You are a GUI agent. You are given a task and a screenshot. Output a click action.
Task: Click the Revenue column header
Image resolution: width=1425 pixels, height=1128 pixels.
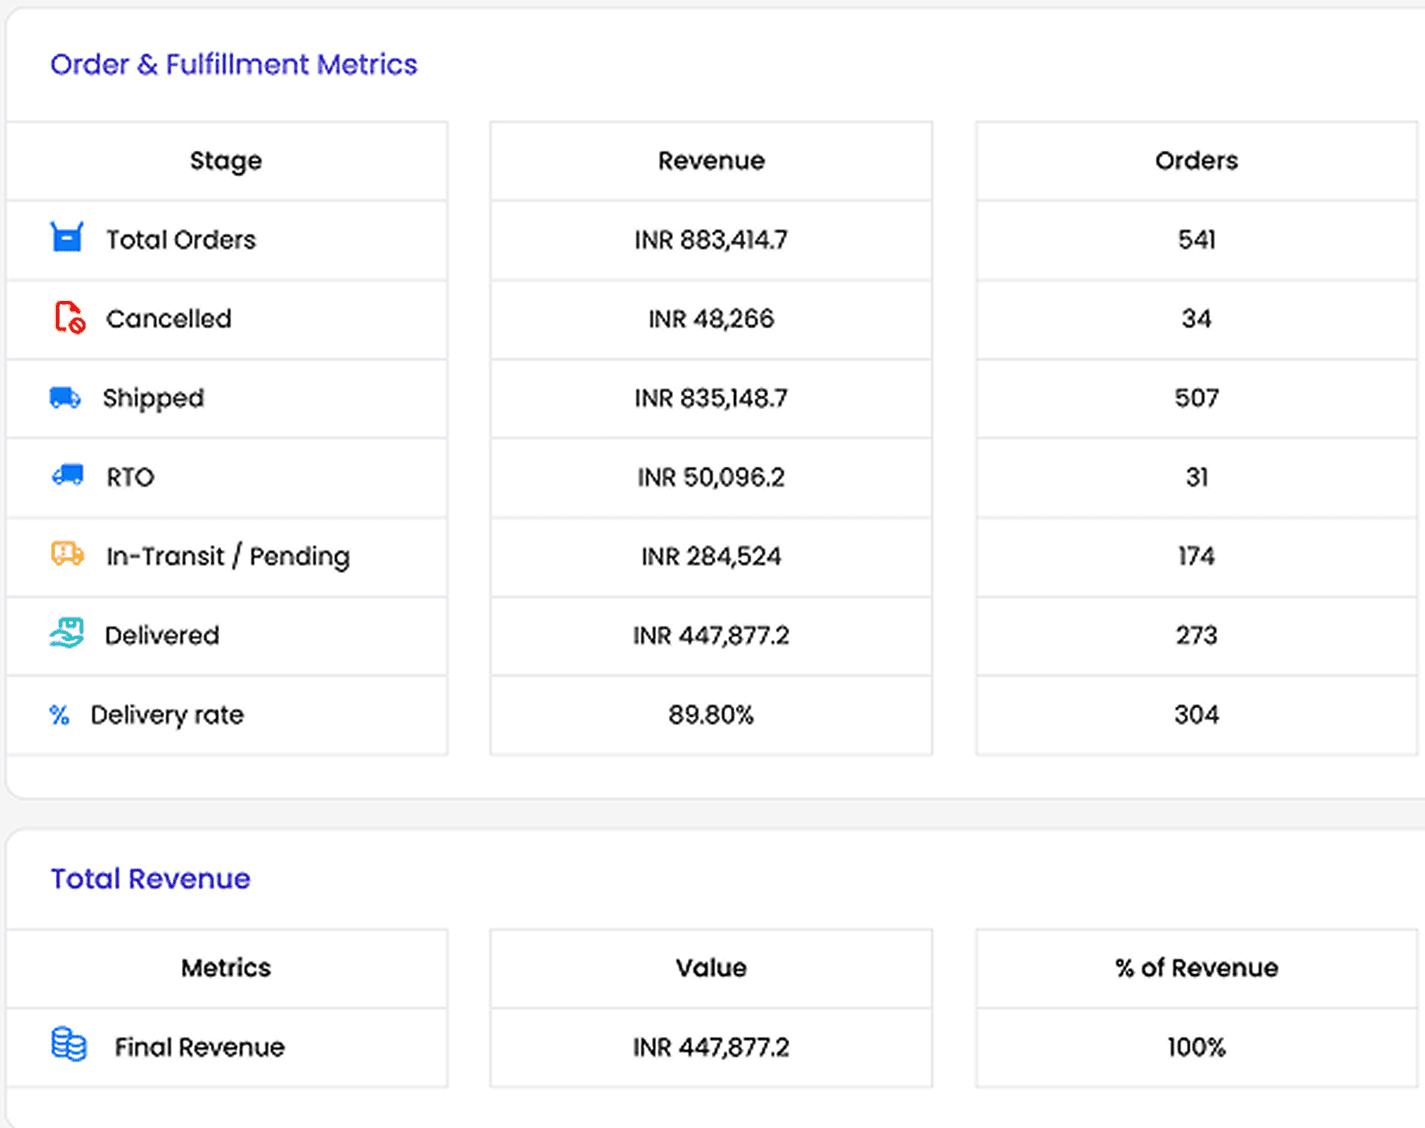(x=711, y=161)
